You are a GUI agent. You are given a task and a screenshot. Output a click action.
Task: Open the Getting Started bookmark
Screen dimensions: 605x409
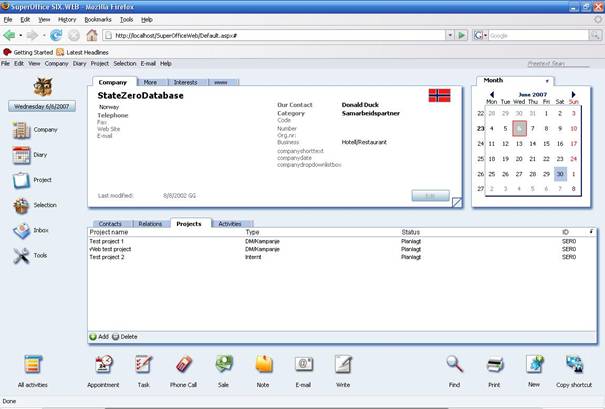(28, 52)
